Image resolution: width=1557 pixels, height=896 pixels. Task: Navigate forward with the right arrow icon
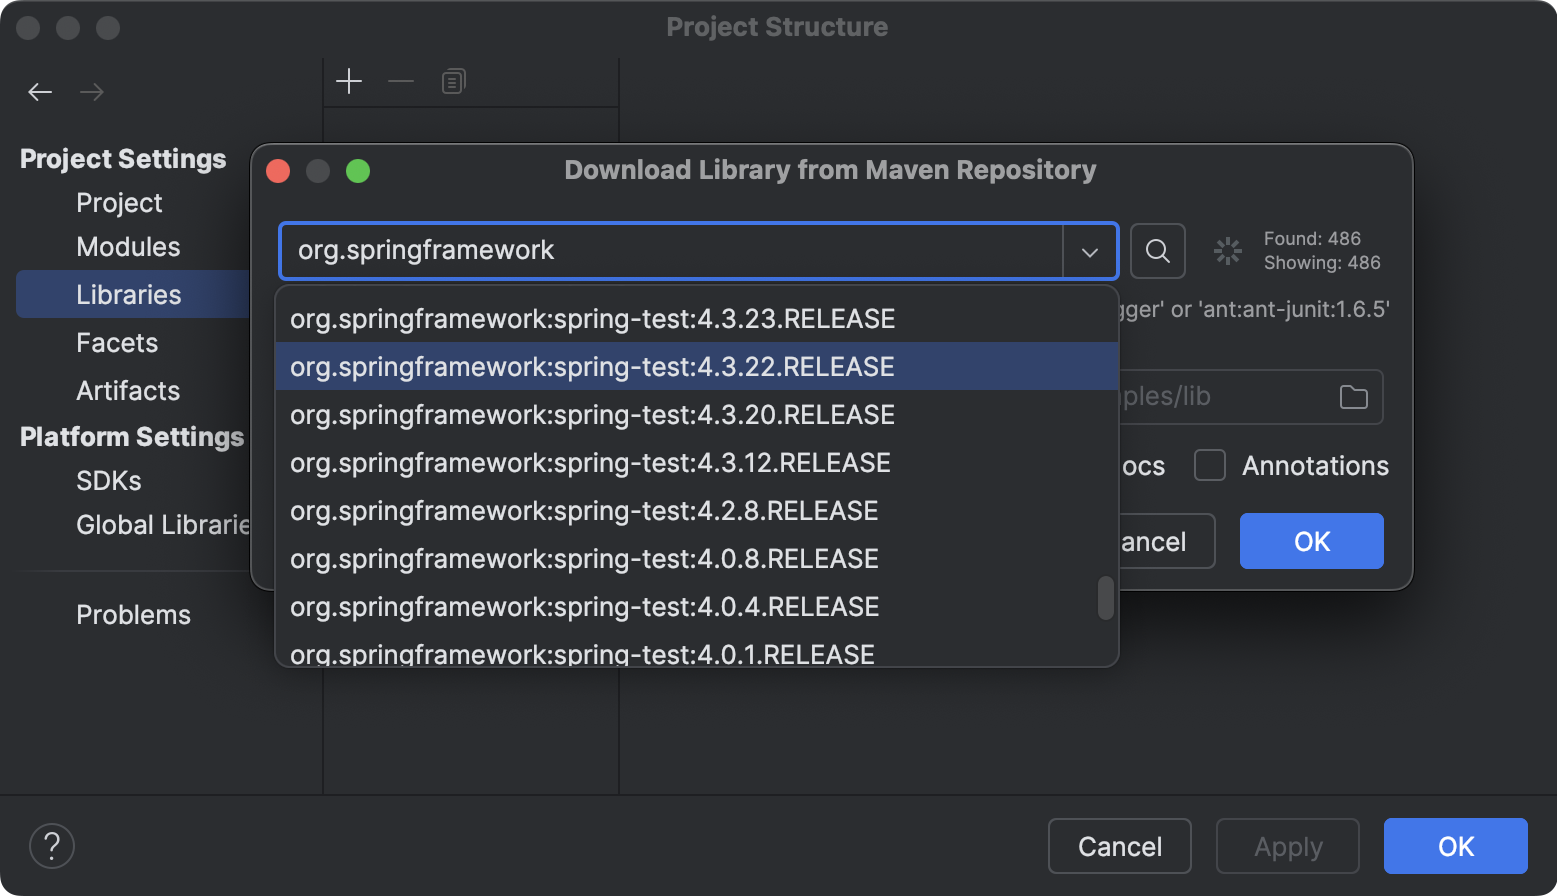tap(92, 91)
